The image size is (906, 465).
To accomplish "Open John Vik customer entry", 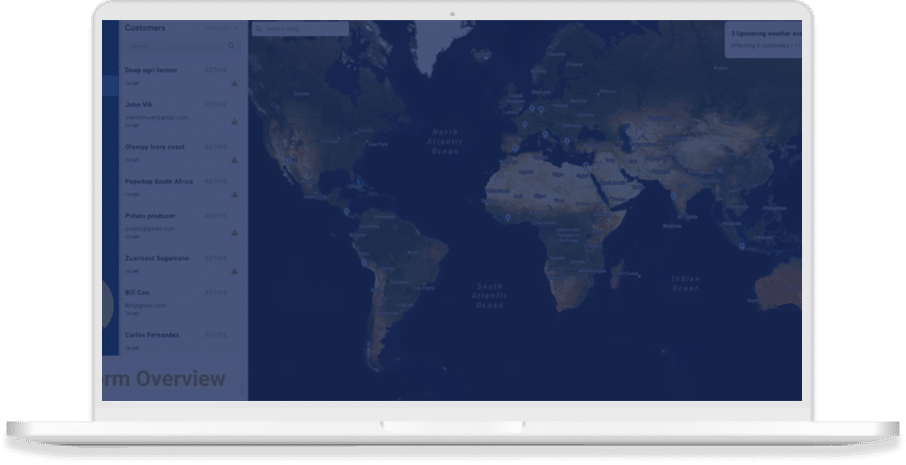I will point(183,114).
